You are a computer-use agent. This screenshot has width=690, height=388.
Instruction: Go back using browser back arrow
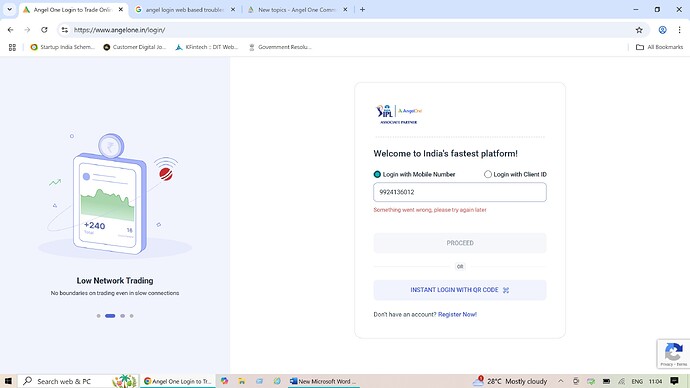11,30
